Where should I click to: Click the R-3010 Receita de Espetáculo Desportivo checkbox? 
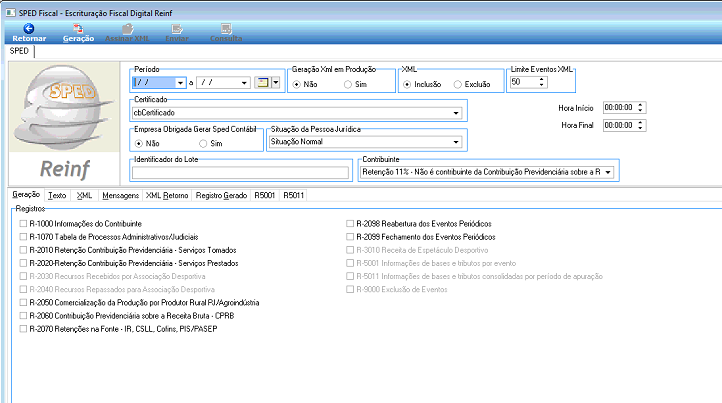[x=350, y=250]
